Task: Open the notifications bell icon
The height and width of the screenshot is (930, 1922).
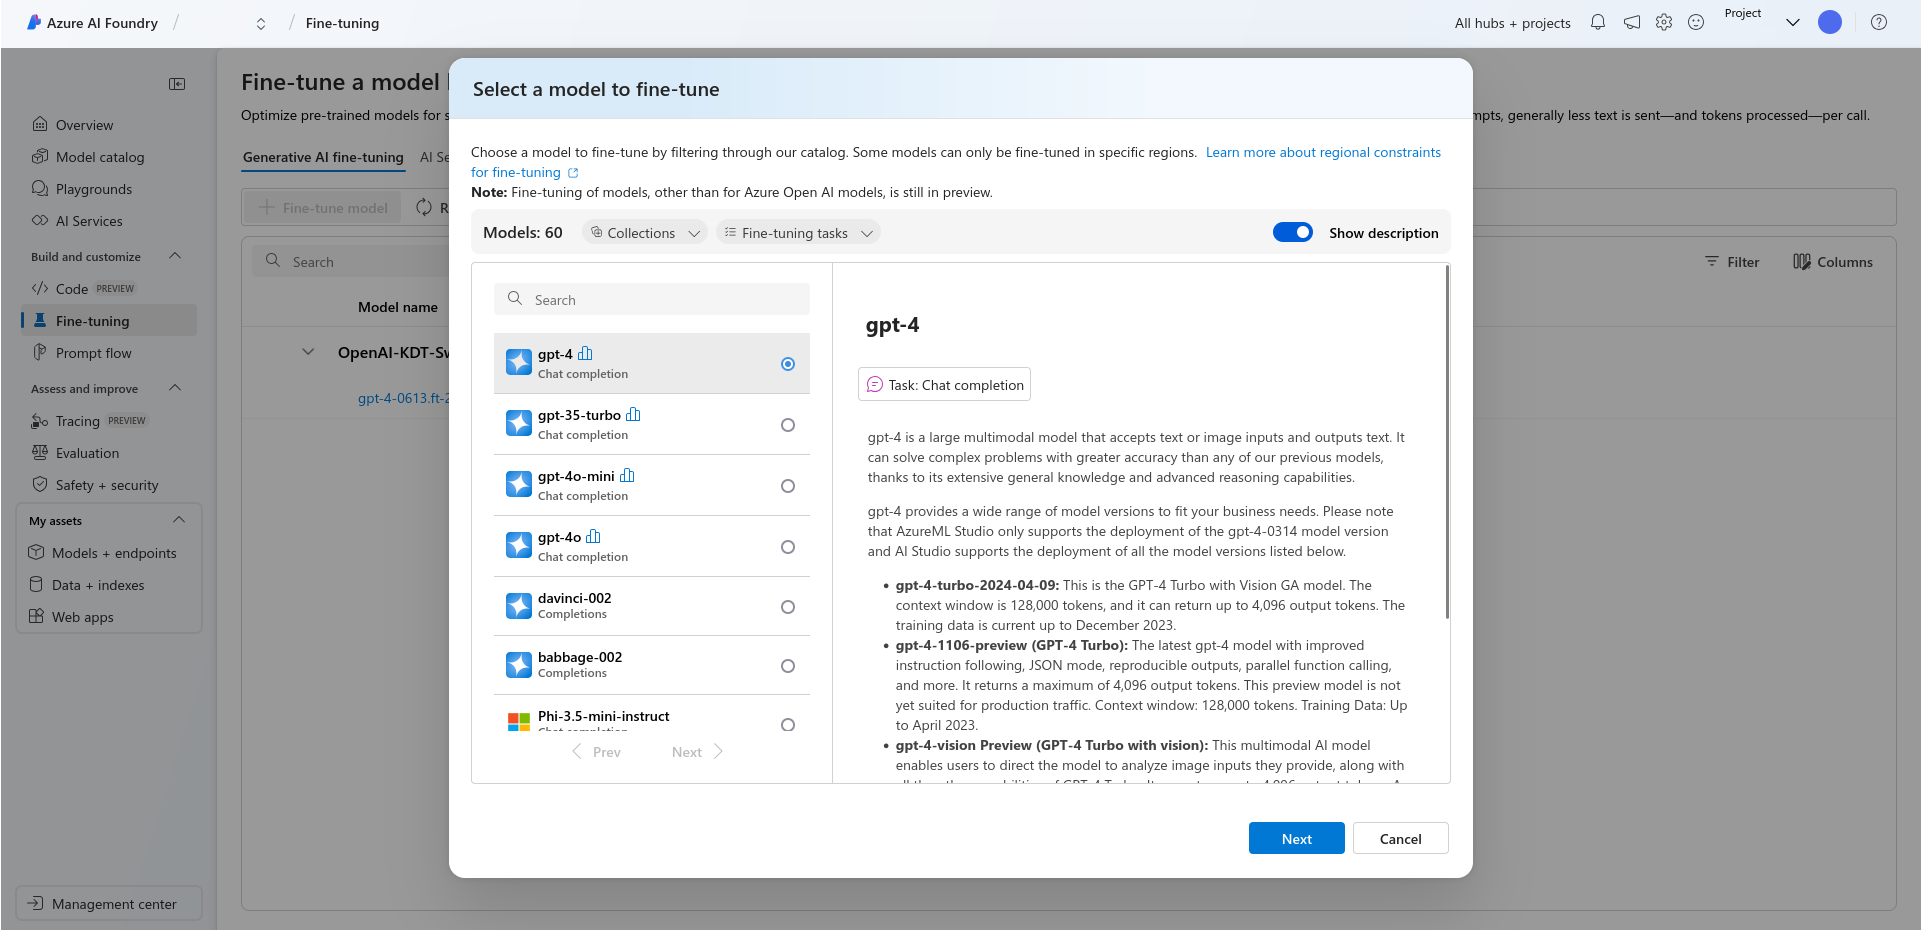Action: [1598, 22]
